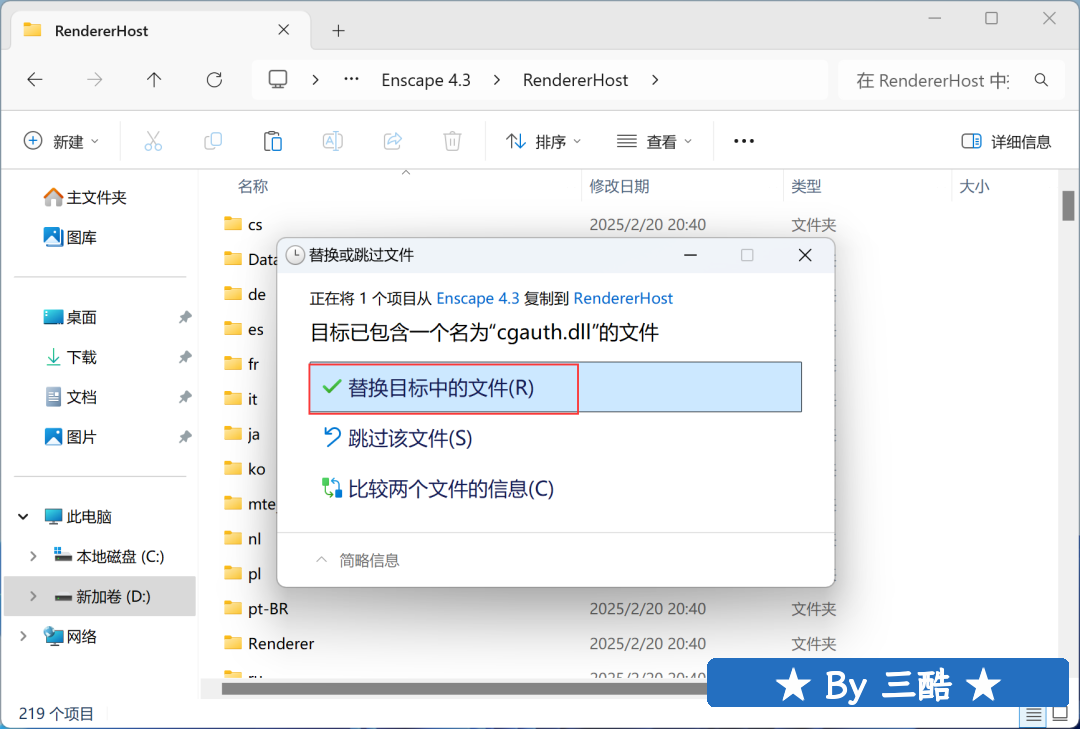This screenshot has width=1080, height=729.
Task: Open 新建 dropdown menu
Action: click(x=61, y=141)
